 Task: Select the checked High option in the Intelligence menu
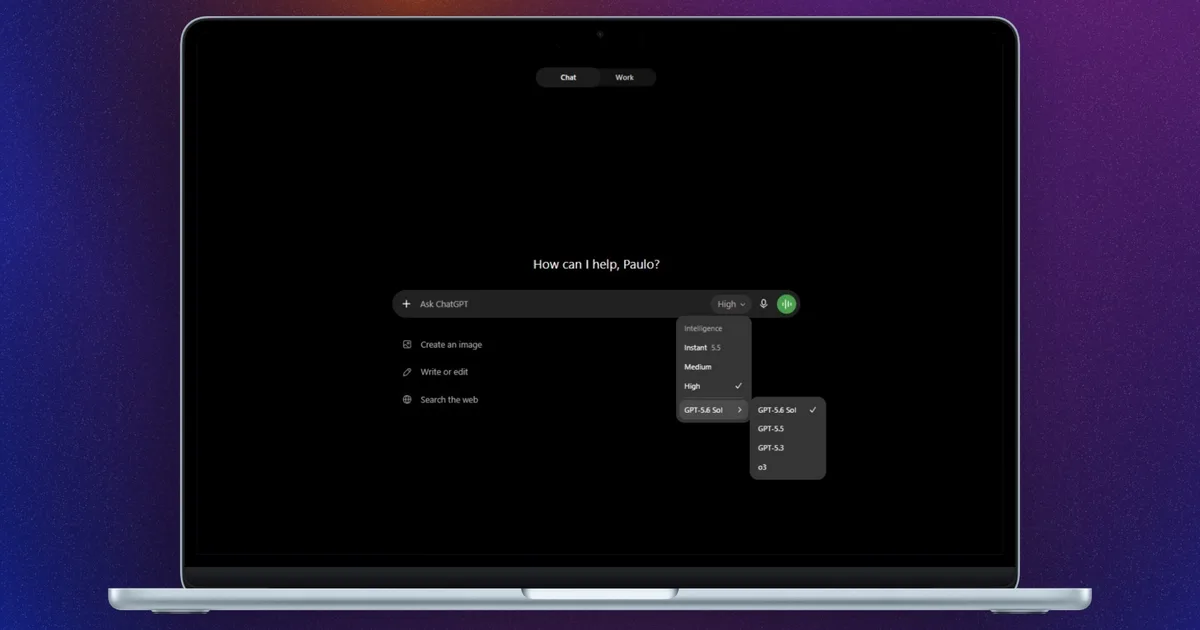pos(714,386)
